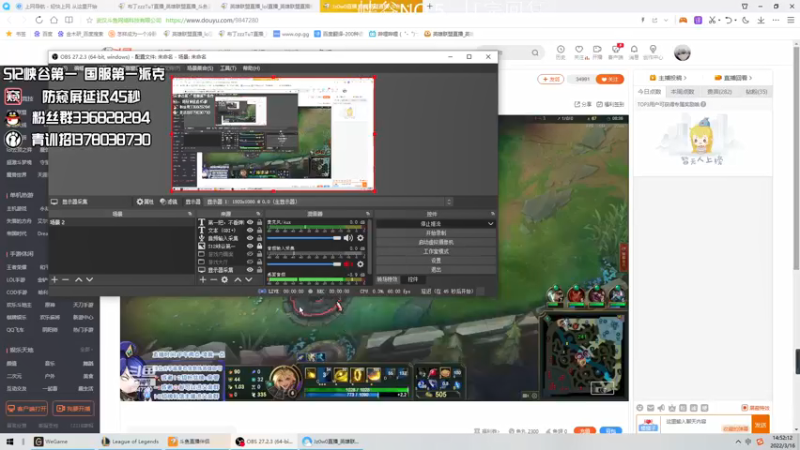Go to browser home page

click(54, 20)
